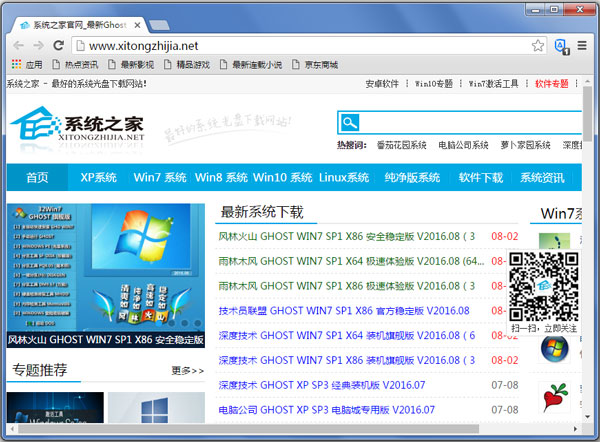Open the shield extension icon
600x442 pixels.
click(562, 46)
